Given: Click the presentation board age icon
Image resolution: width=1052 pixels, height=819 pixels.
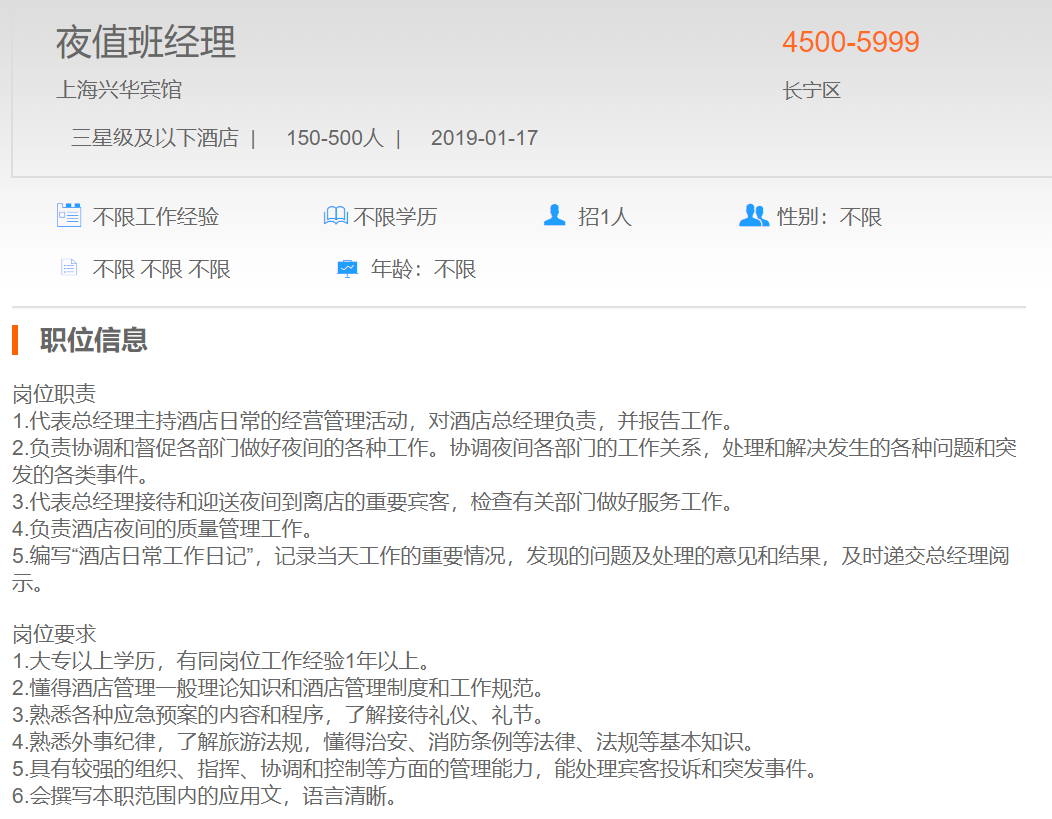Looking at the screenshot, I should [347, 269].
